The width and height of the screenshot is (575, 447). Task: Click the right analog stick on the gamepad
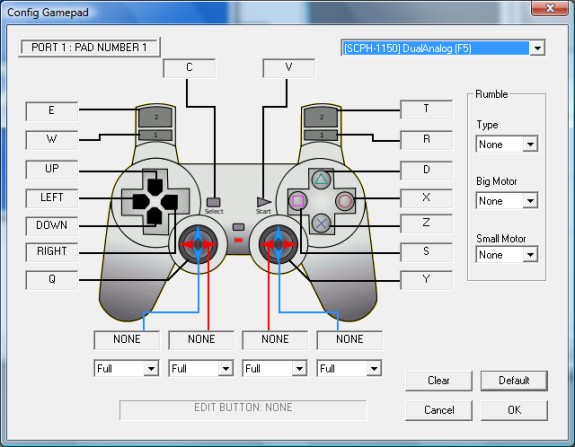(x=278, y=244)
